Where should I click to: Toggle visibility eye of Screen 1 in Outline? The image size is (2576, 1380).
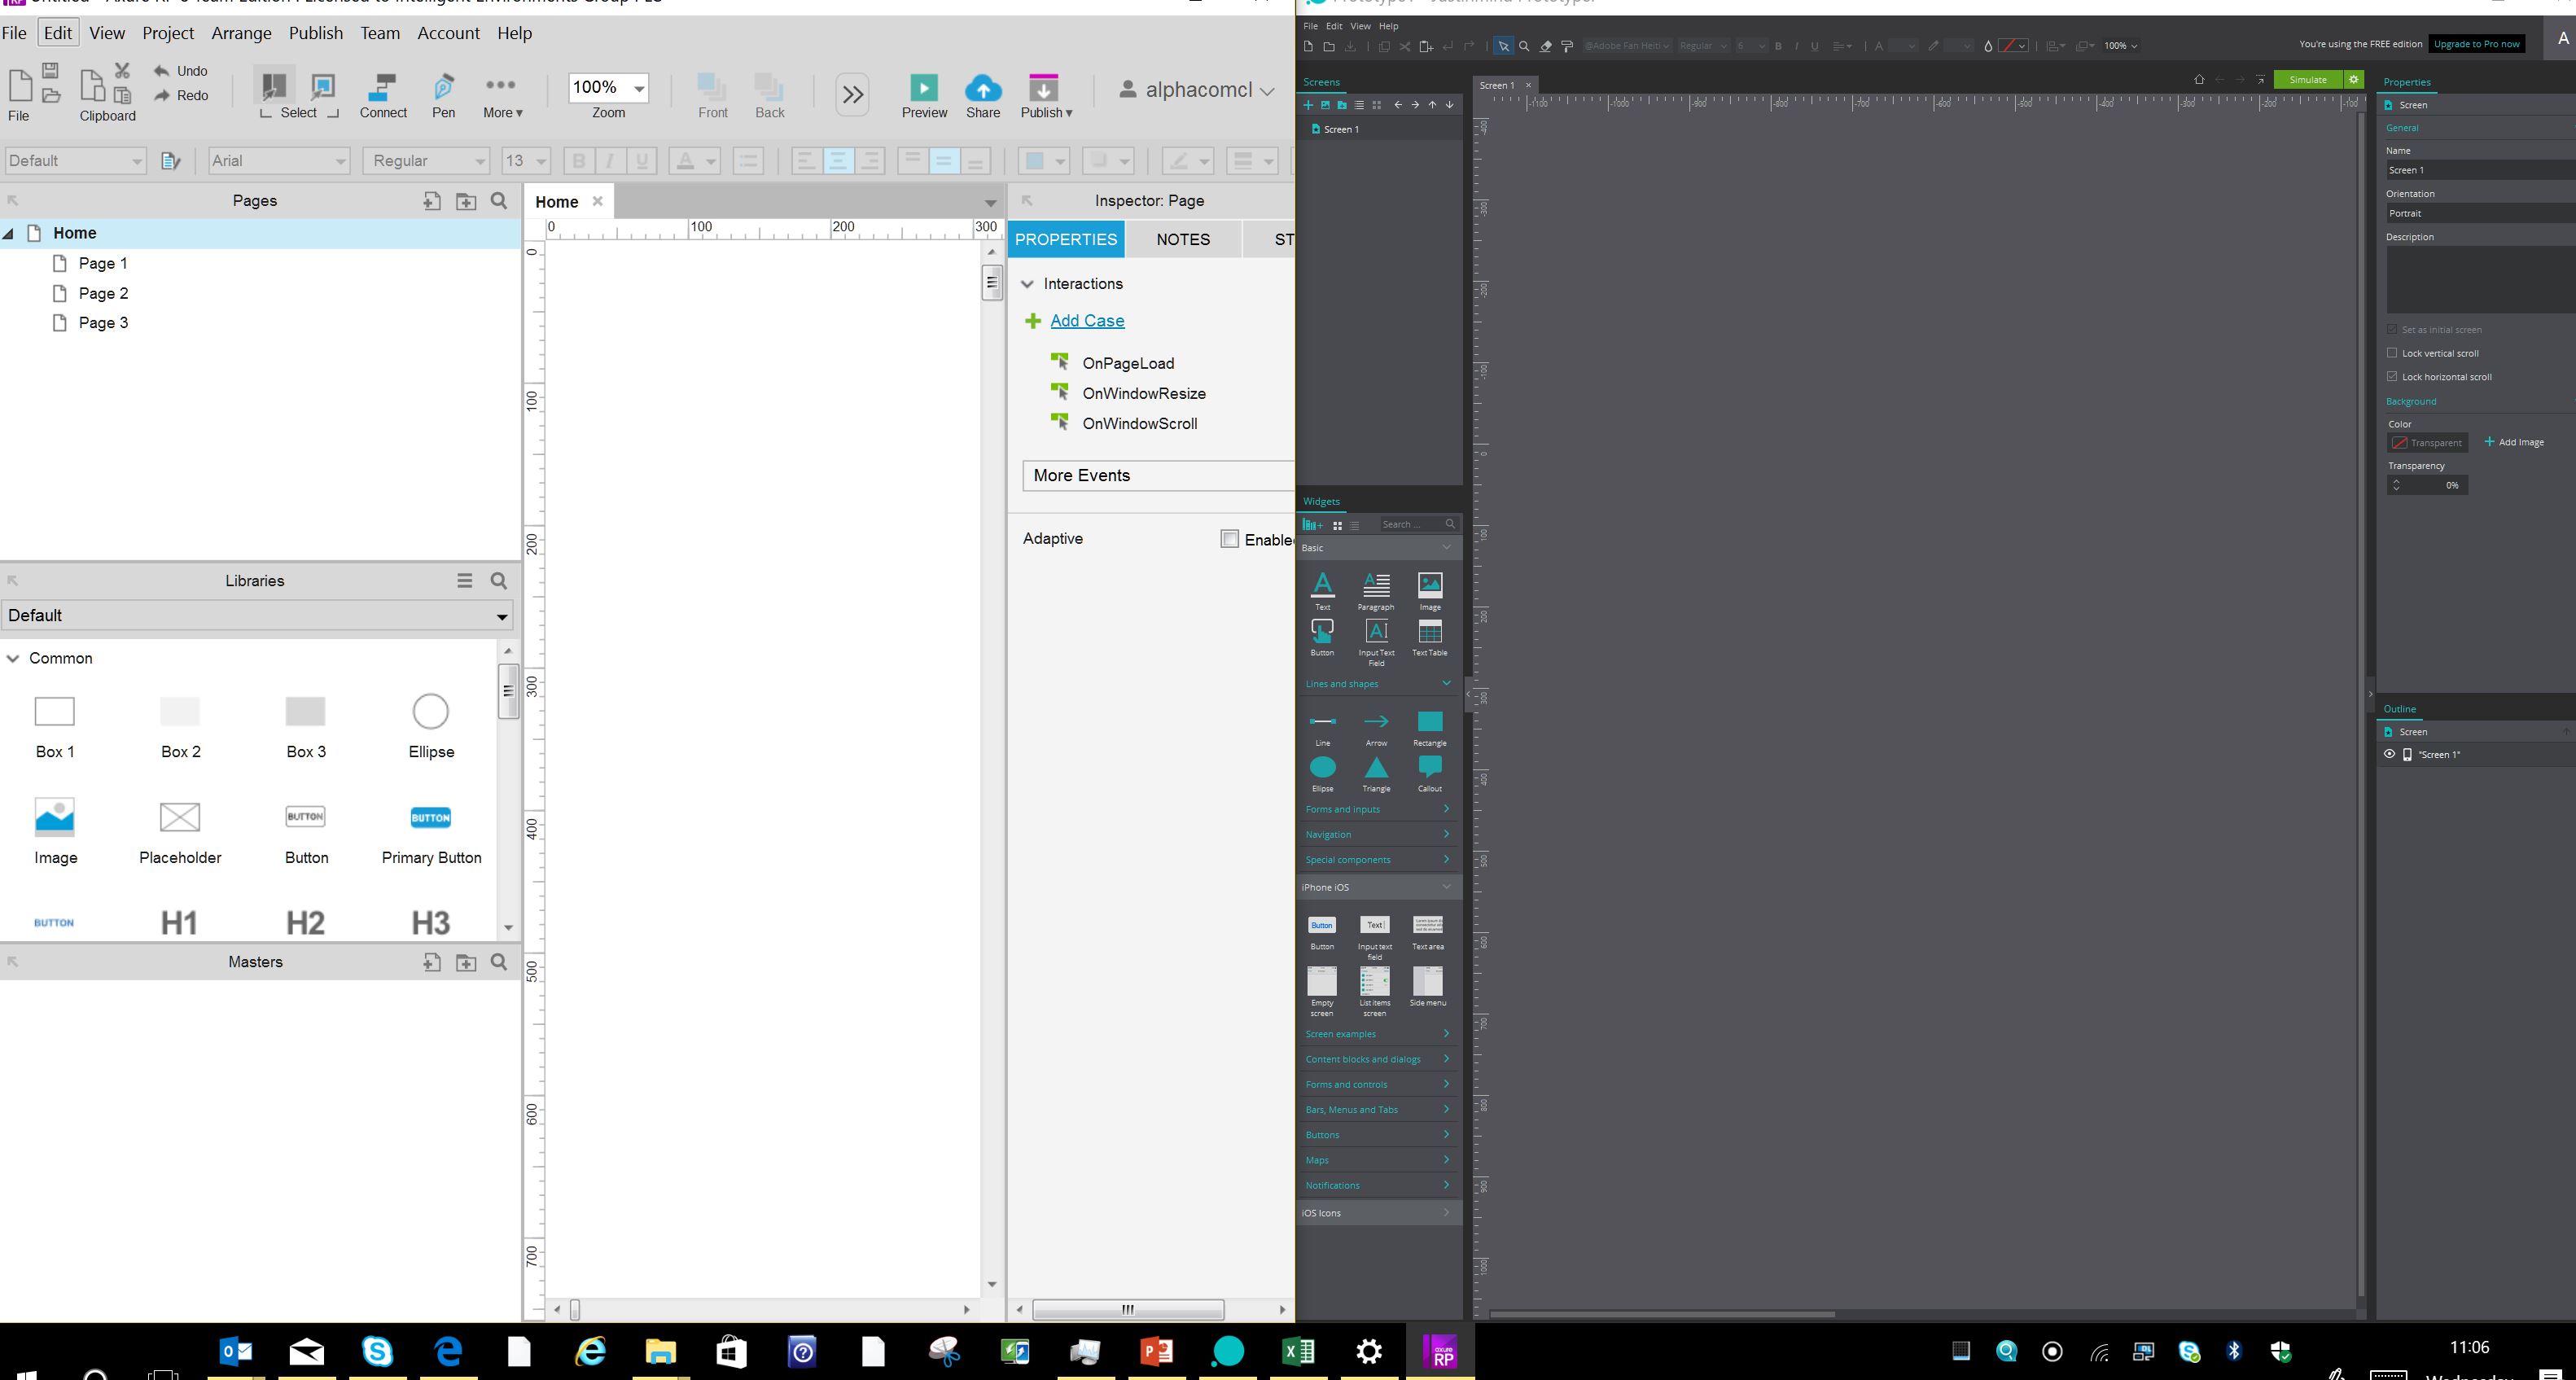point(2389,754)
